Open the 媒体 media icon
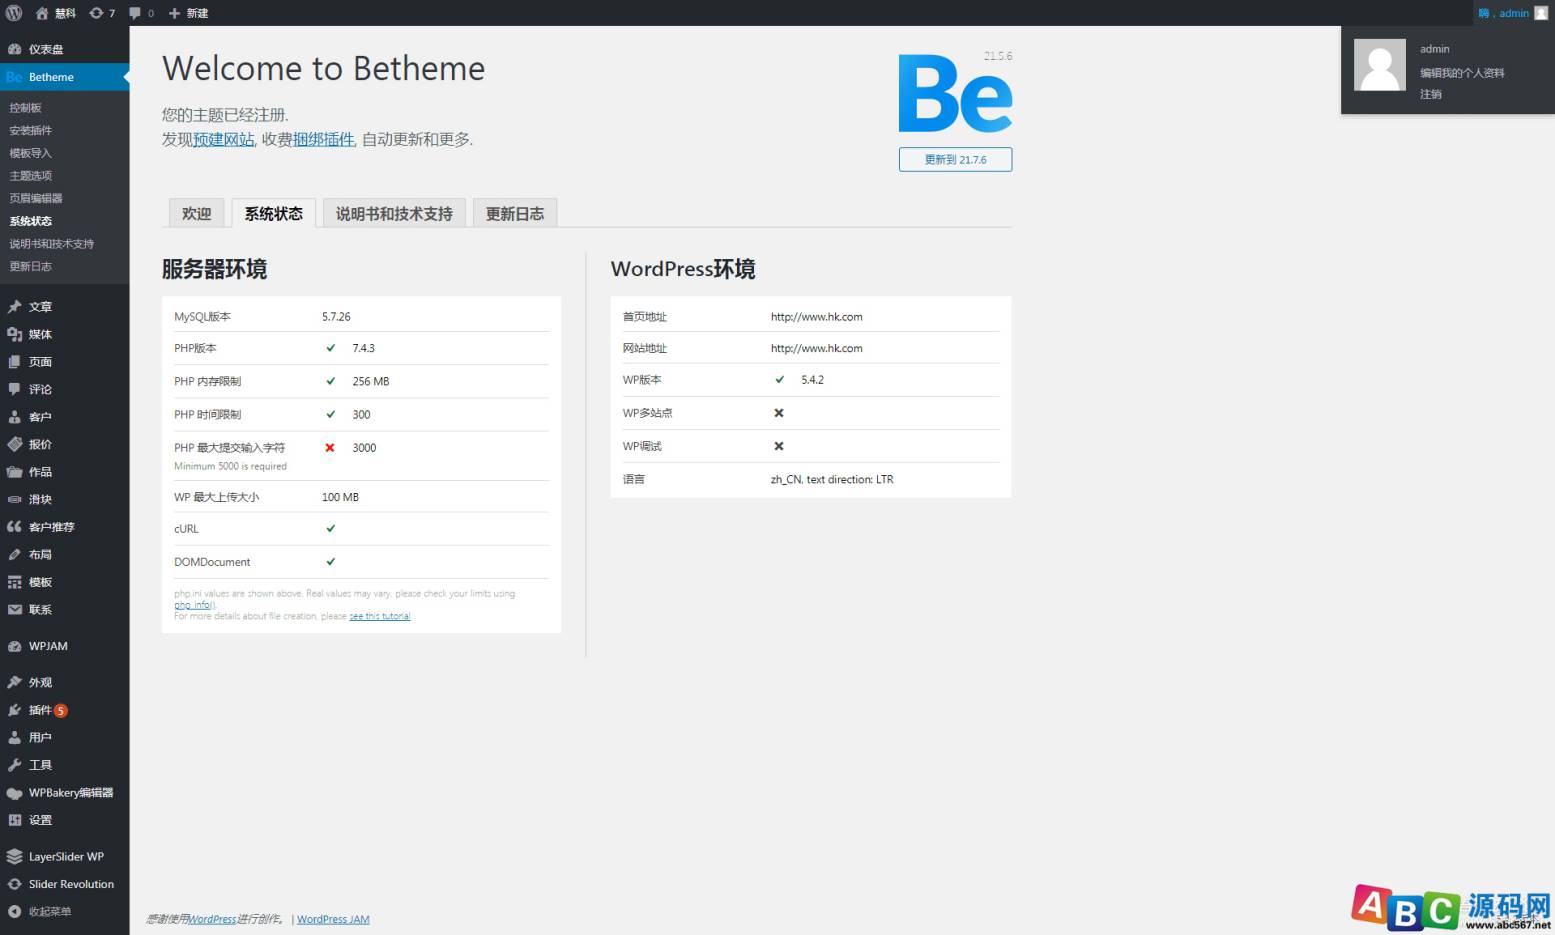The image size is (1555, 935). [14, 334]
